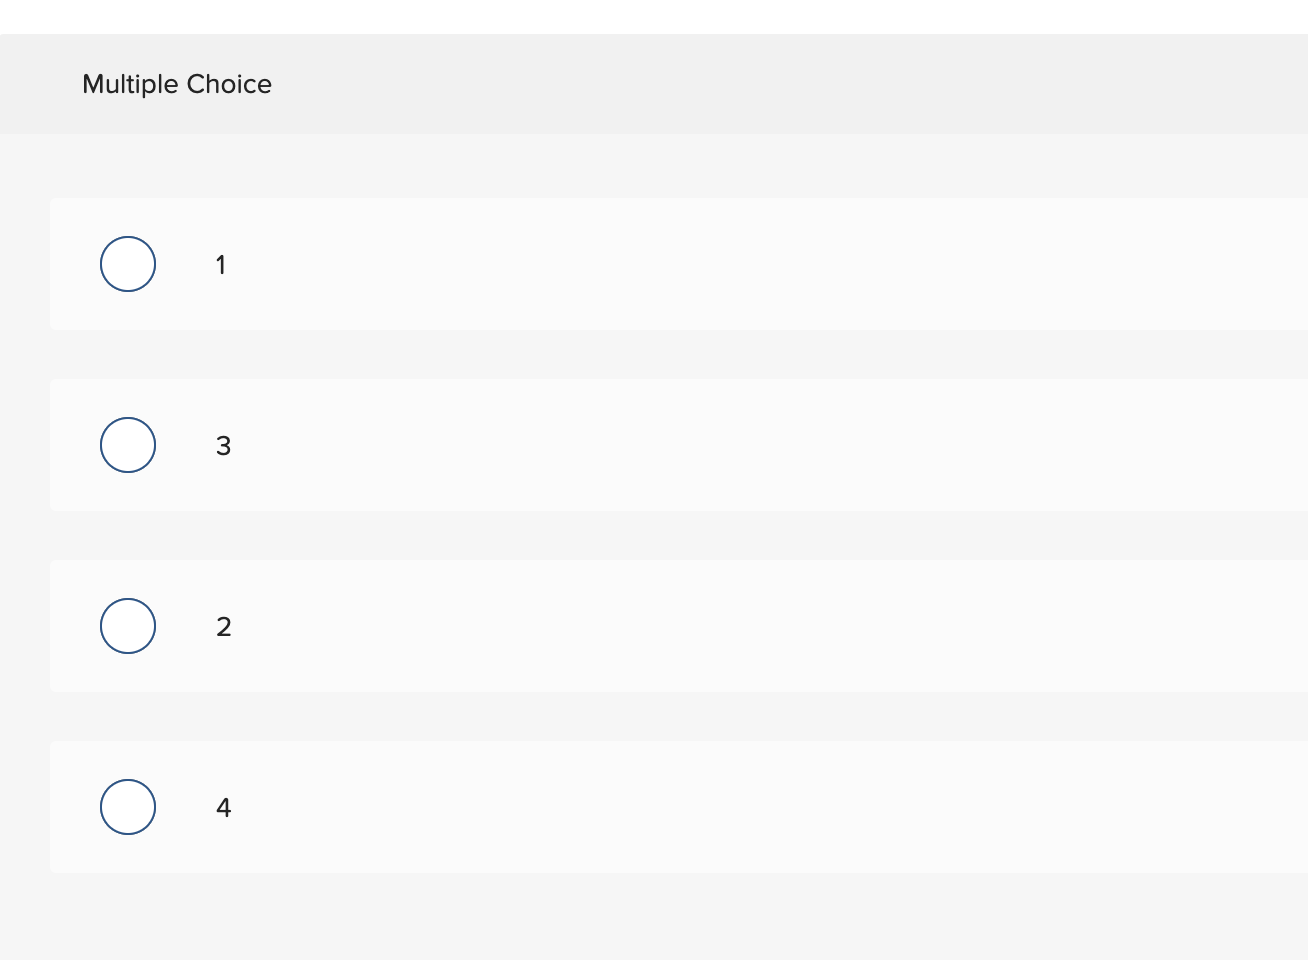Click the Multiple Choice question heading
Screen dimensions: 1308x960
tap(176, 84)
